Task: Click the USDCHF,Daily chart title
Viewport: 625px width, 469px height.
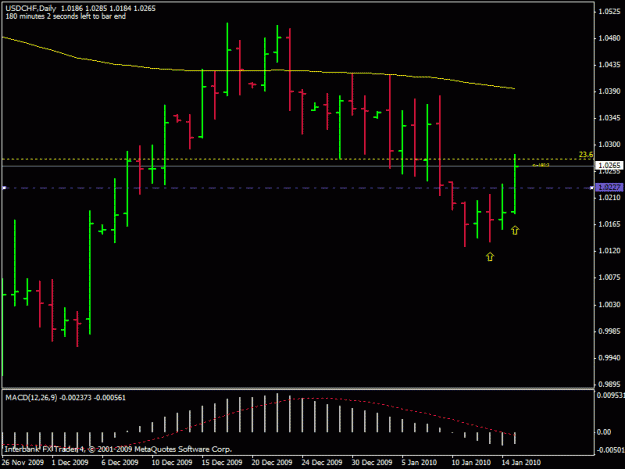Action: point(31,8)
